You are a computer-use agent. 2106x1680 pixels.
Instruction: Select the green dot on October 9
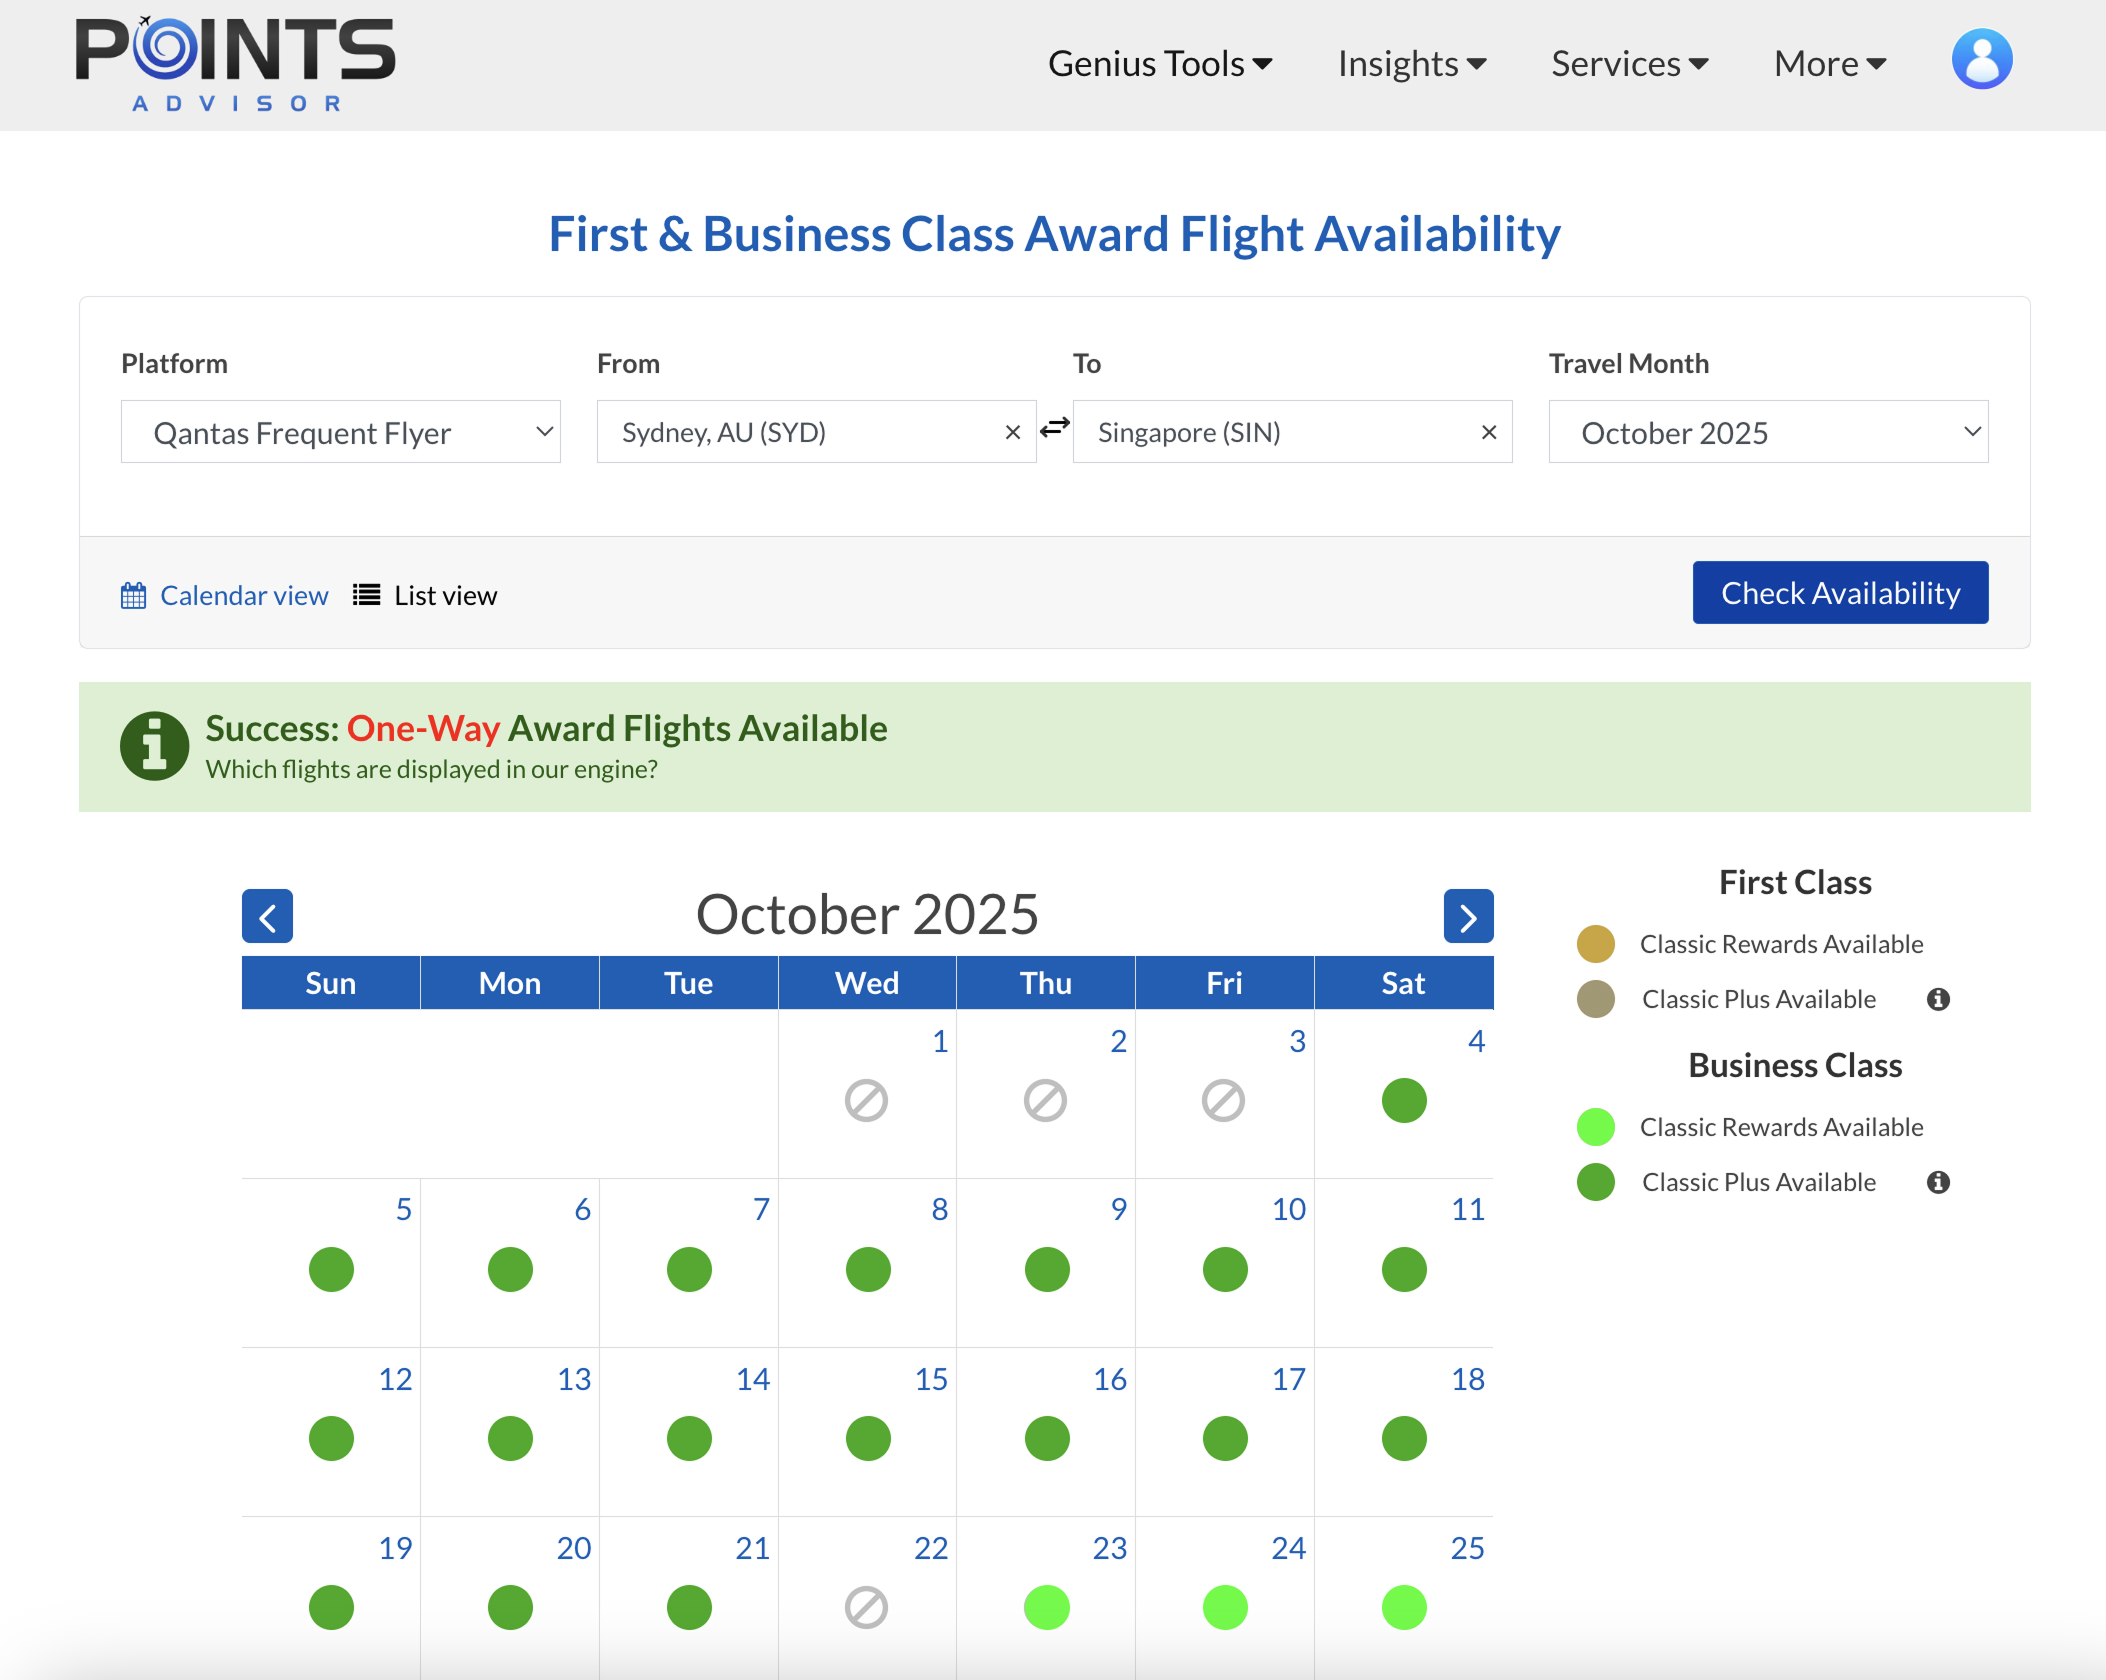tap(1047, 1270)
